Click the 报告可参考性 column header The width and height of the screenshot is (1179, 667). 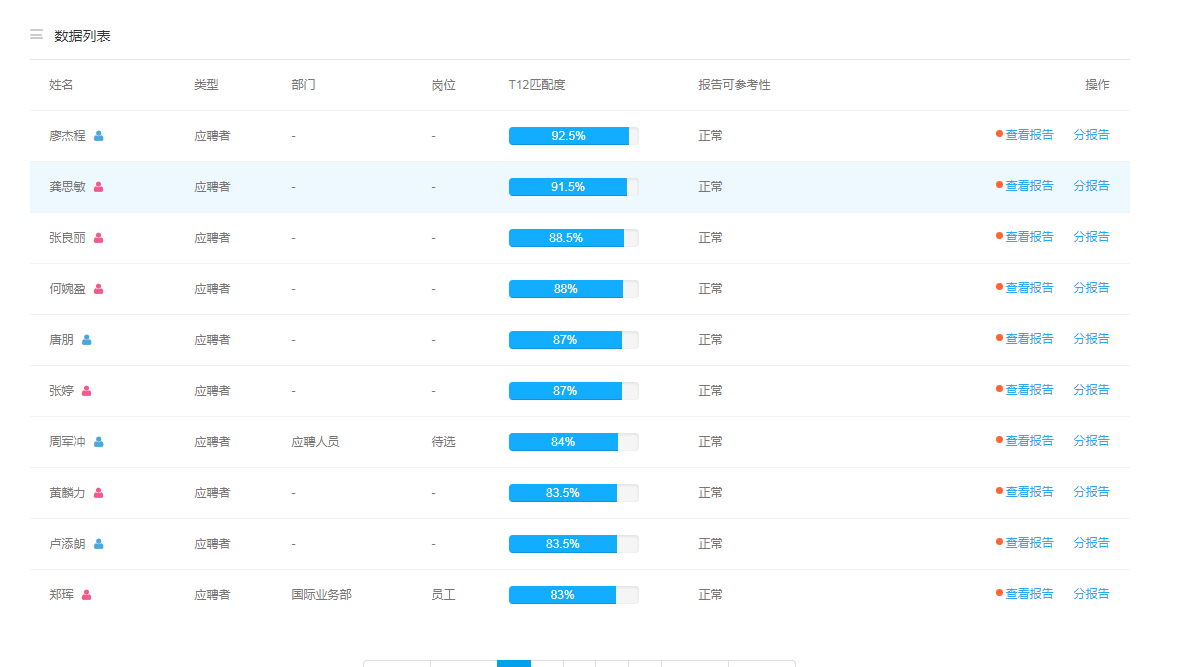click(x=734, y=85)
